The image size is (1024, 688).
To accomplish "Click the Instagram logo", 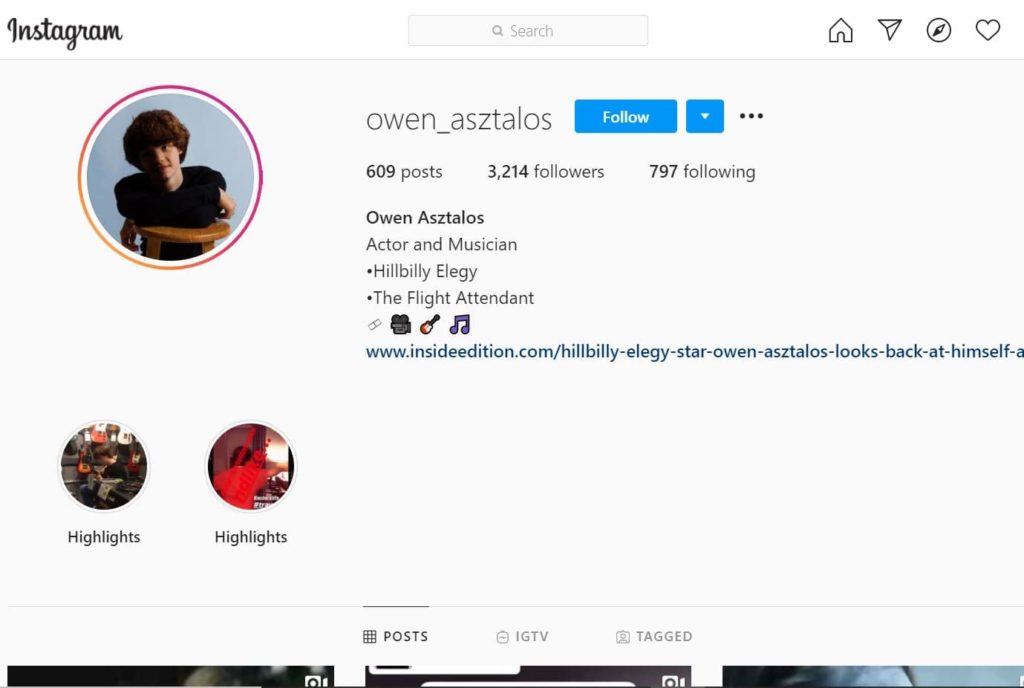I will click(65, 31).
